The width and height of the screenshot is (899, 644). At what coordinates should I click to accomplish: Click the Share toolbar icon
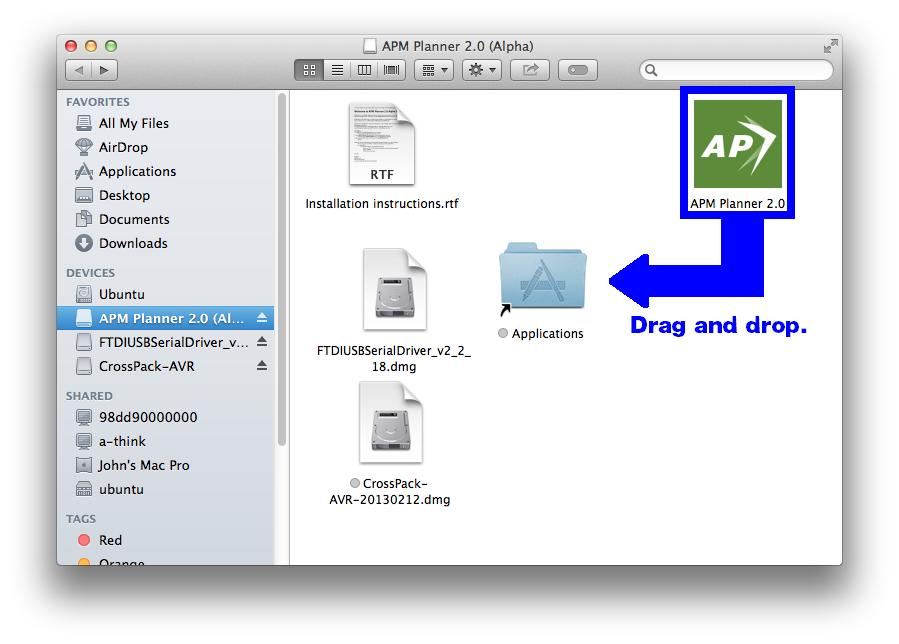[529, 69]
